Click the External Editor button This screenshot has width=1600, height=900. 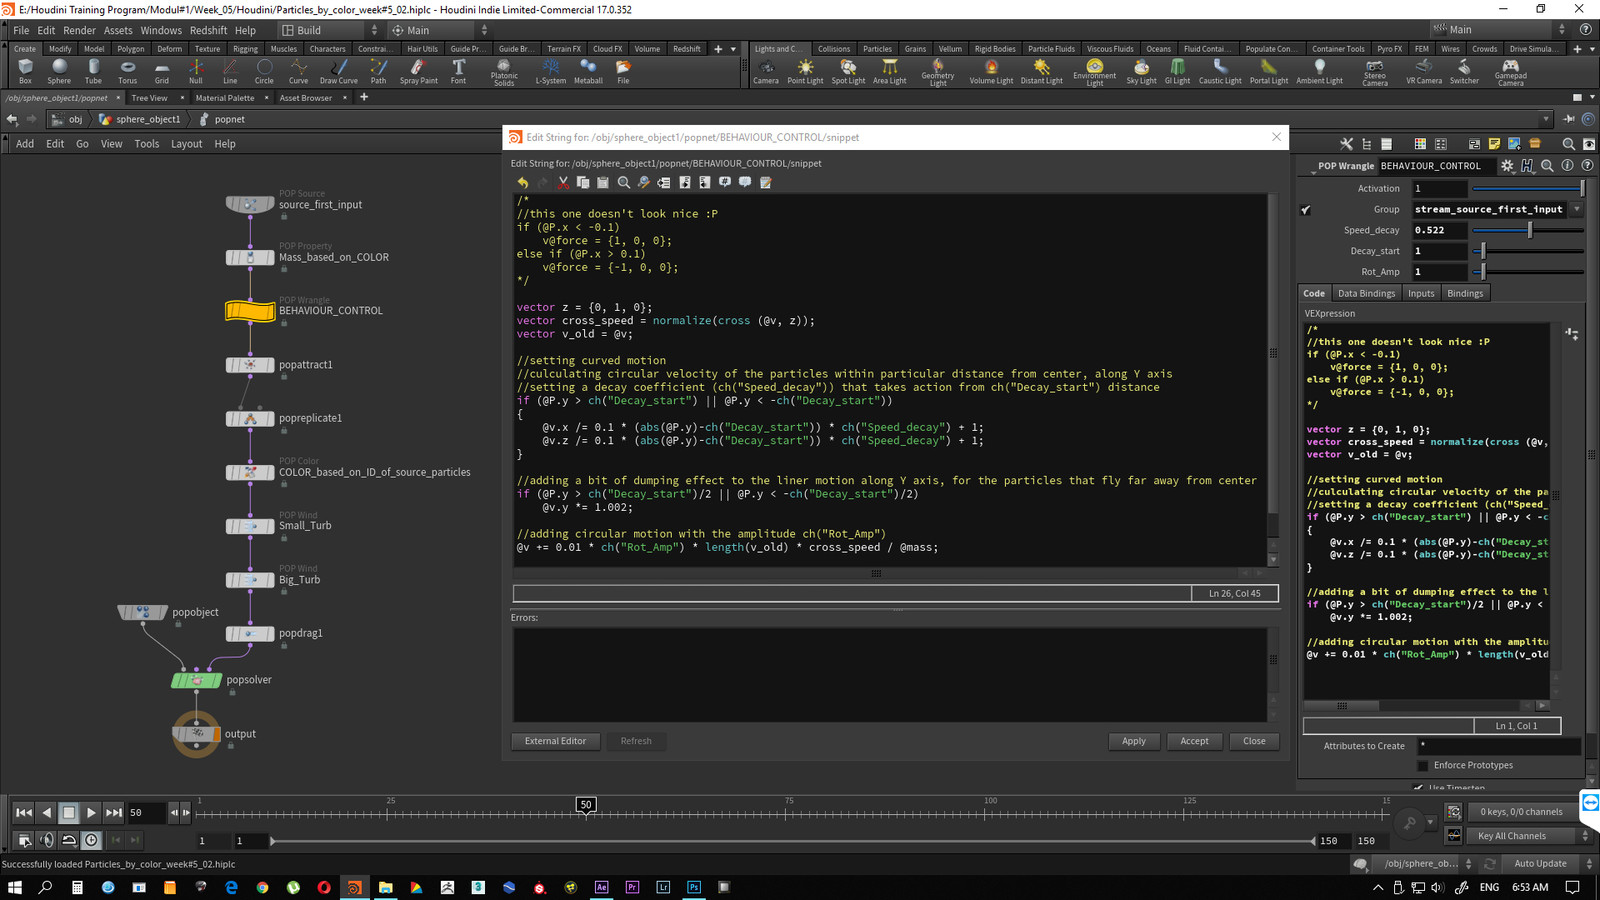(x=555, y=741)
